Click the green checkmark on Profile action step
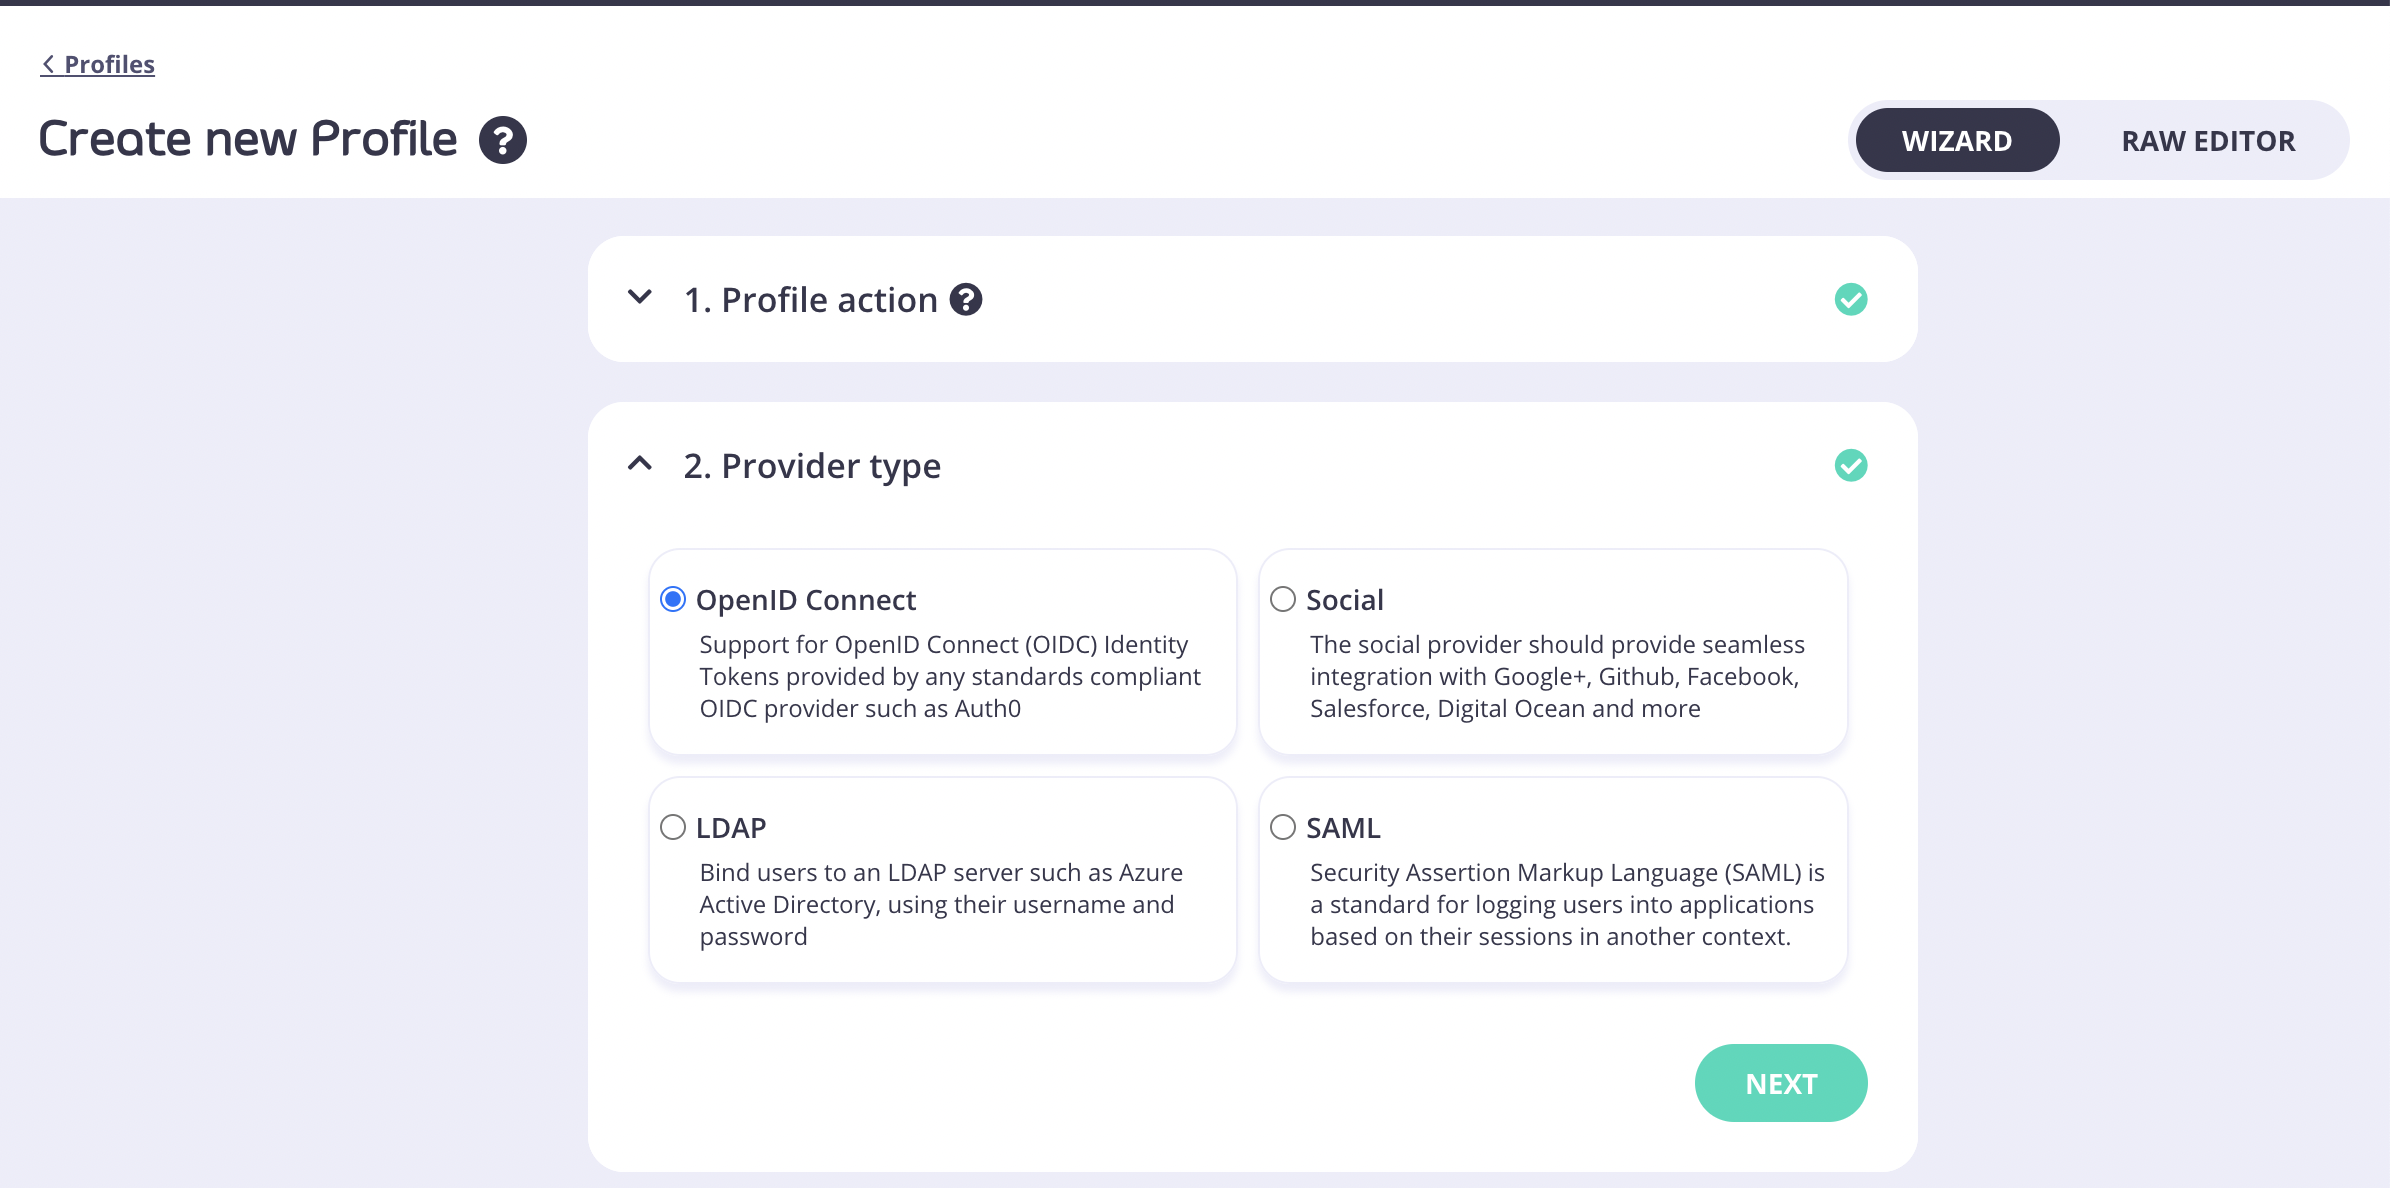 pyautogui.click(x=1851, y=299)
